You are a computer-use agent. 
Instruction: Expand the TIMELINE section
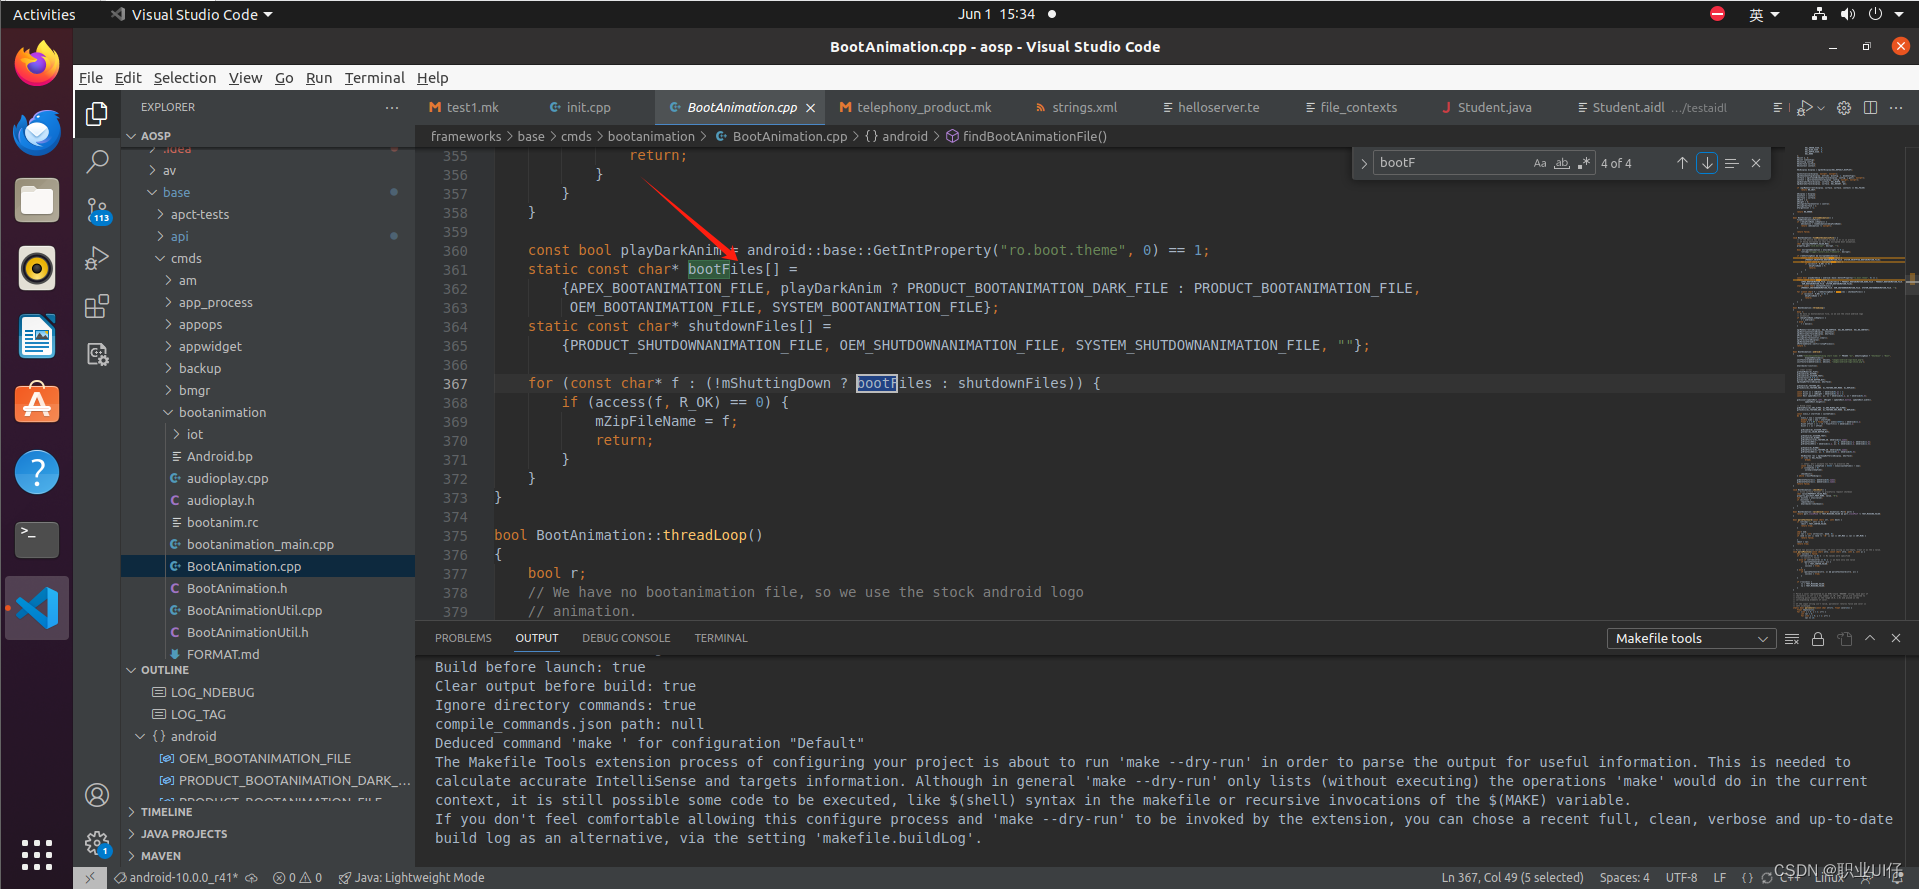[x=166, y=812]
